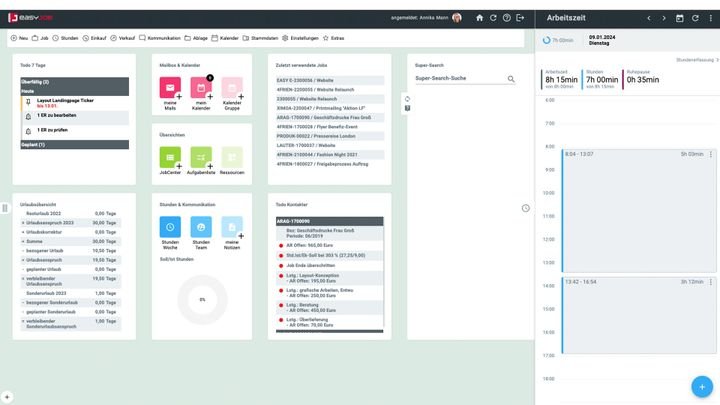Click the Soll/Ist Stunden 0% donut chart
The width and height of the screenshot is (720, 405).
coord(202,300)
